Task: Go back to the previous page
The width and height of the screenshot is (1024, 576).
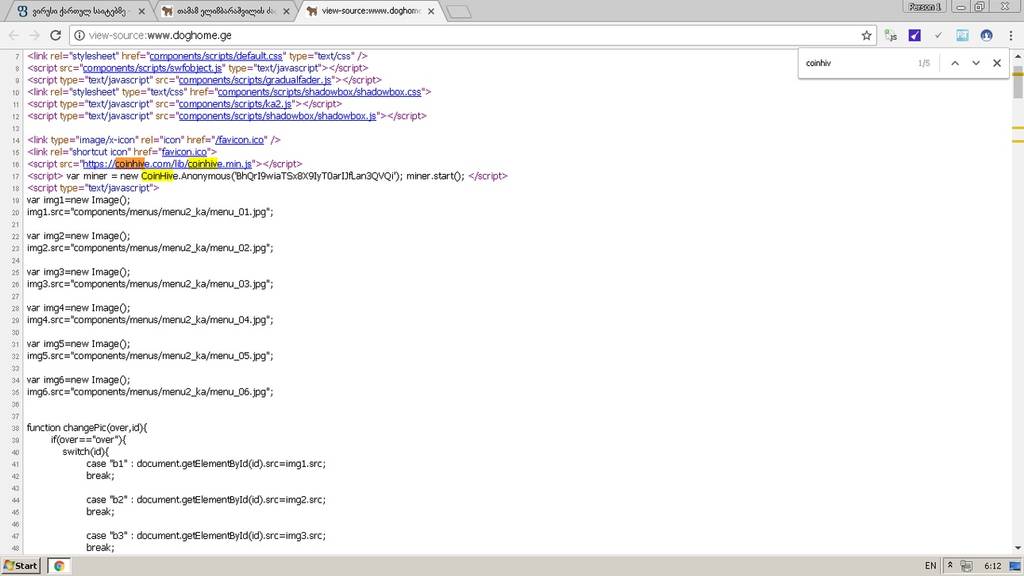Action: point(14,35)
